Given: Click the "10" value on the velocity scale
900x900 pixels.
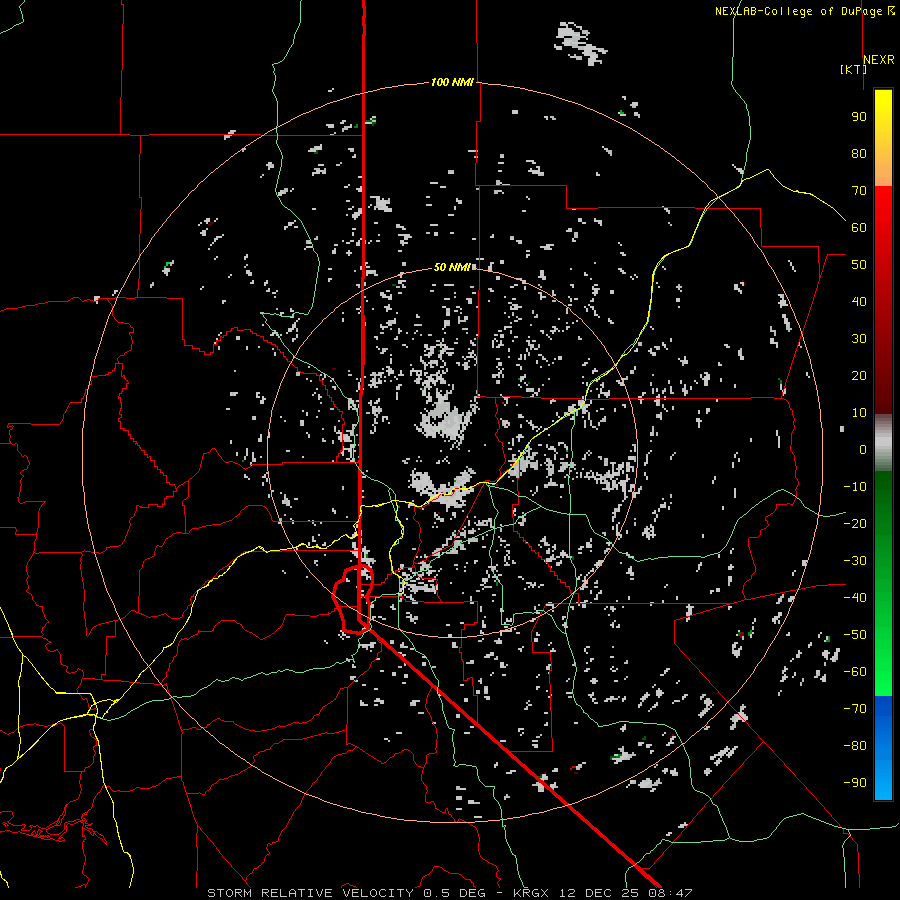Looking at the screenshot, I should pos(859,413).
